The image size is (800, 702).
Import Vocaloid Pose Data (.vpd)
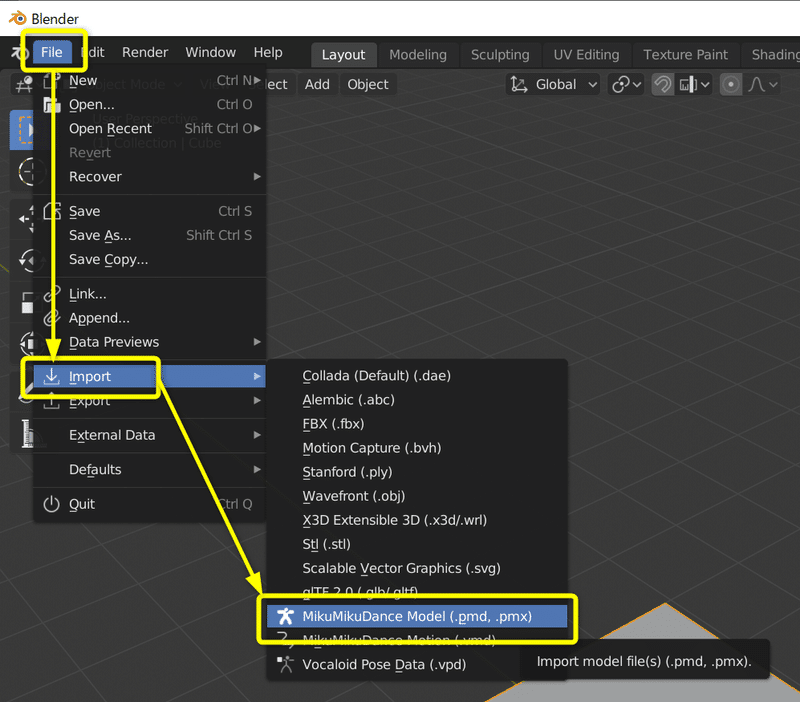(x=417, y=665)
